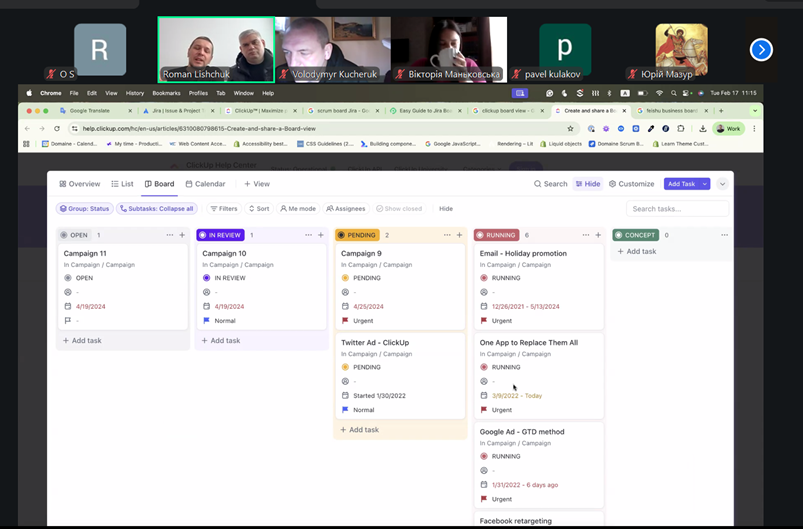
Task: Click the Hide text button after Show closed
Action: point(446,208)
